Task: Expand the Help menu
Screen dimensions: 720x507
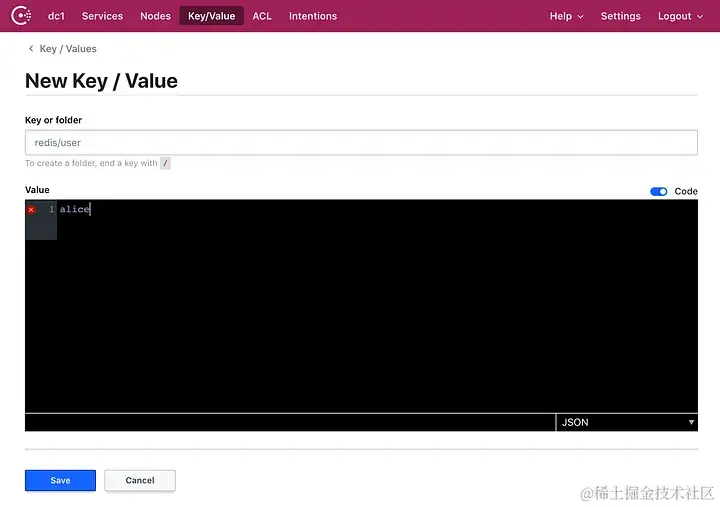Action: click(566, 16)
